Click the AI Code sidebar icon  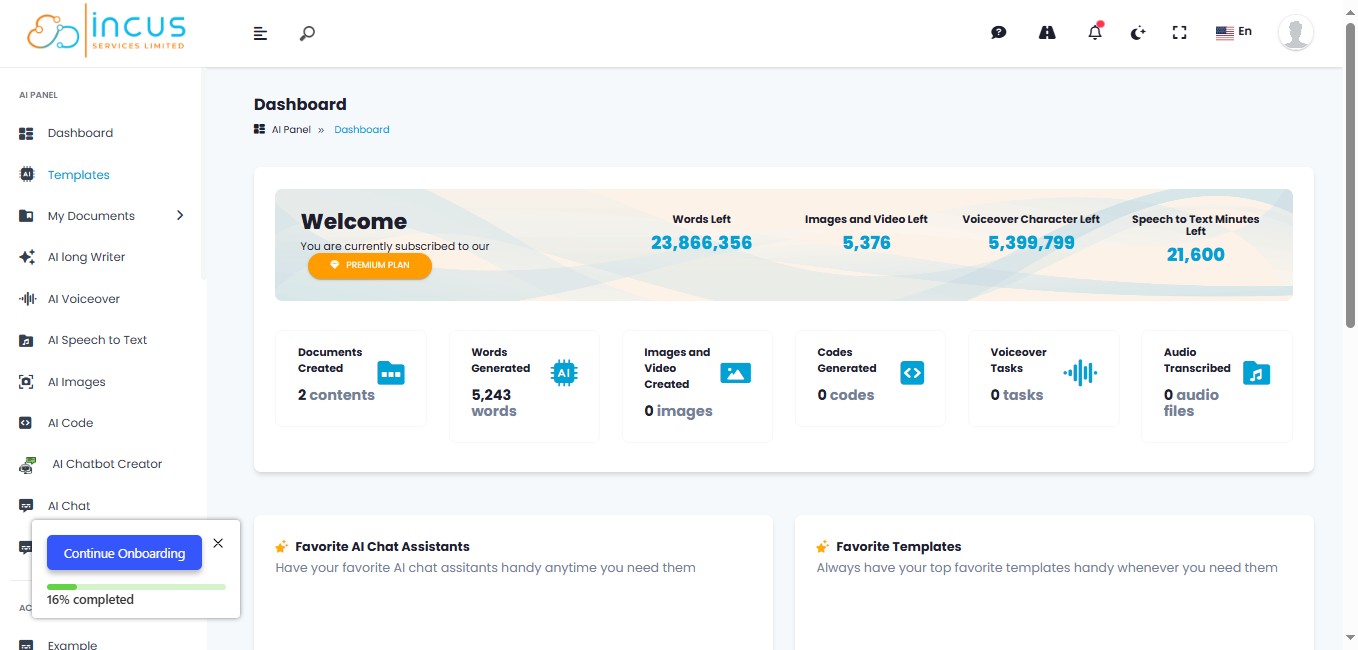pyautogui.click(x=27, y=423)
